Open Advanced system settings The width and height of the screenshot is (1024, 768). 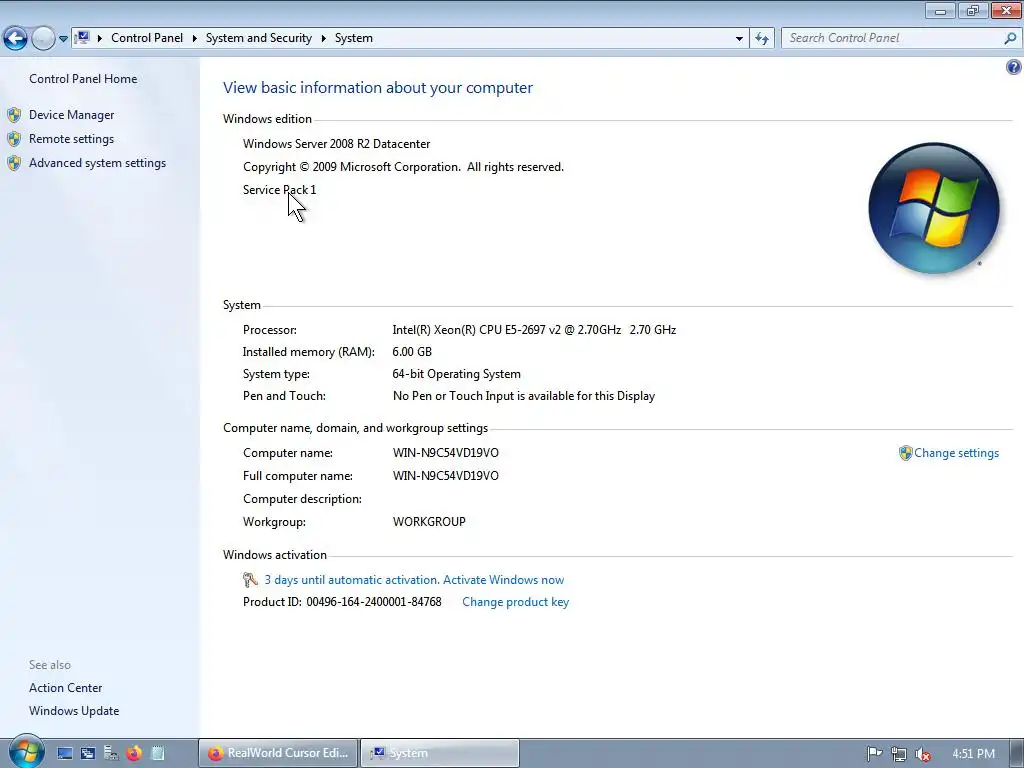(97, 163)
